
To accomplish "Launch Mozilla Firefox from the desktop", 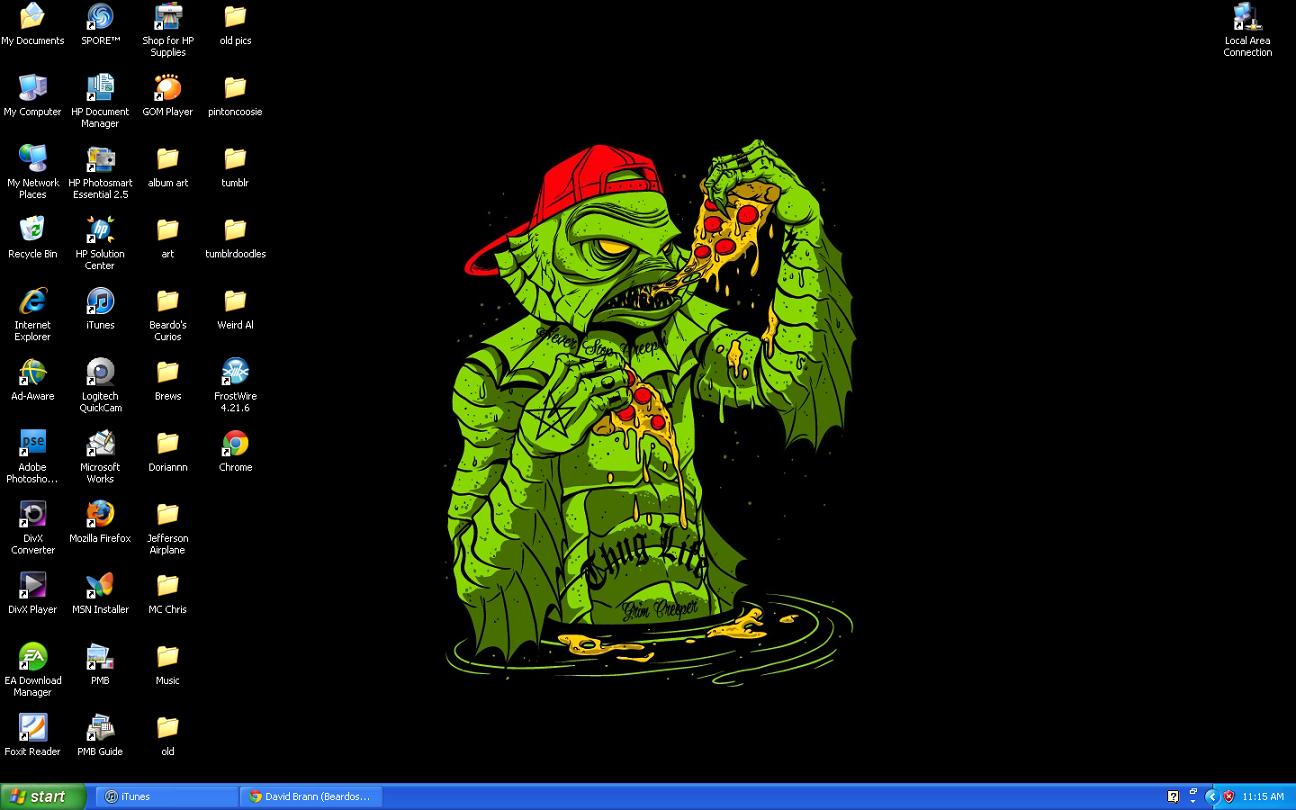I will (100, 515).
